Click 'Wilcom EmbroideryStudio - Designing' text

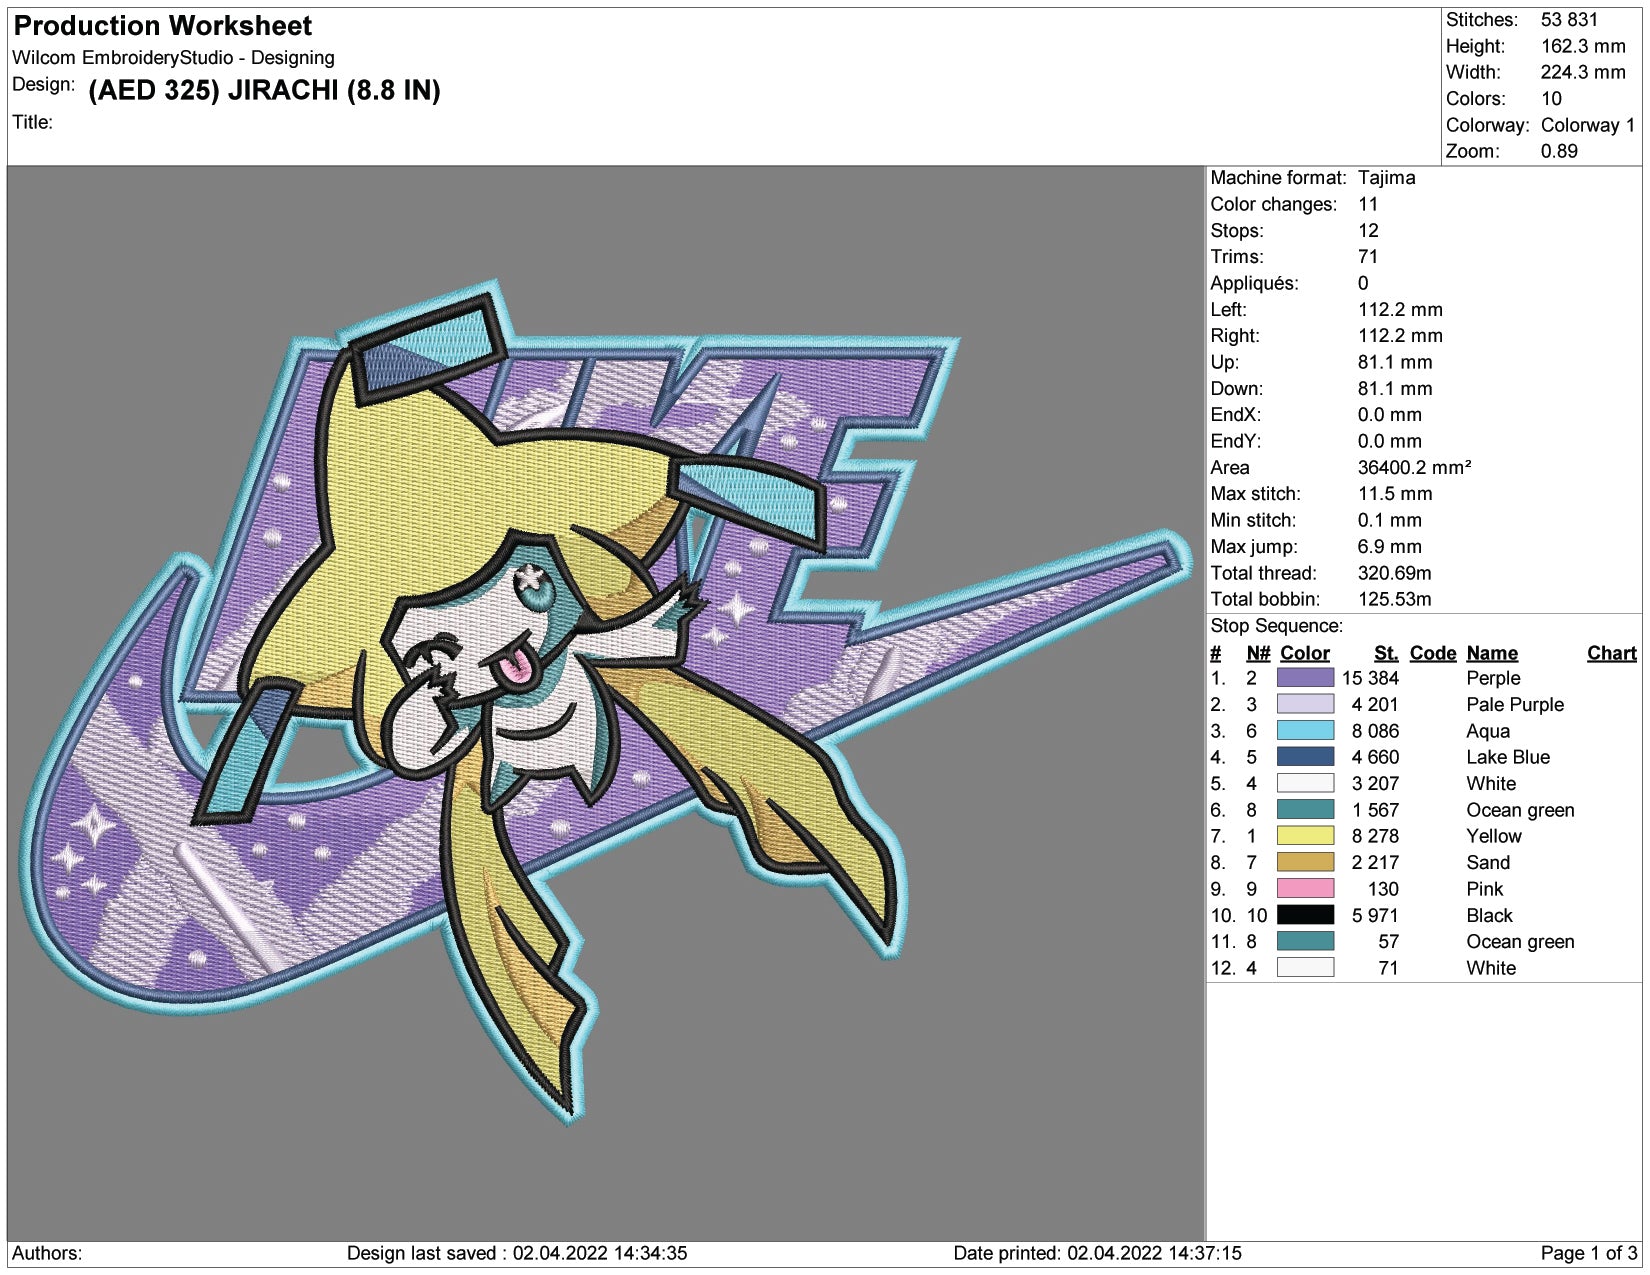(x=173, y=58)
